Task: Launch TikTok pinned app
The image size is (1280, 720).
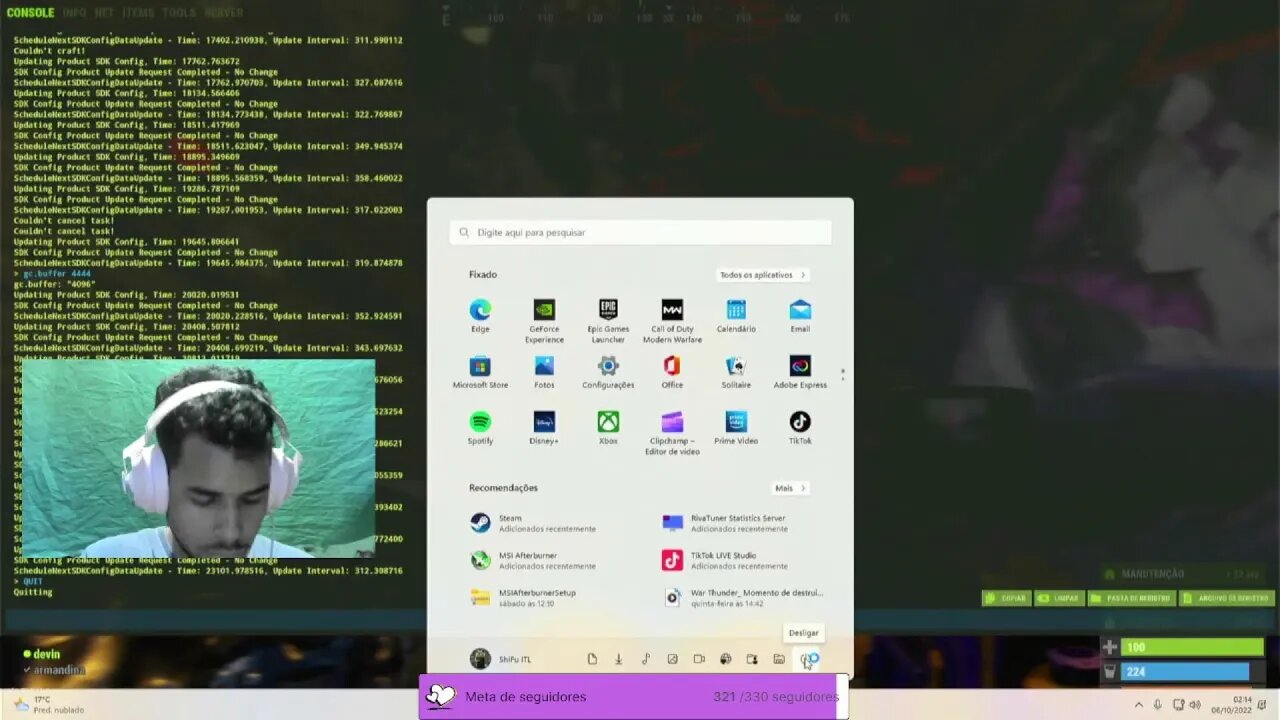Action: (x=800, y=428)
